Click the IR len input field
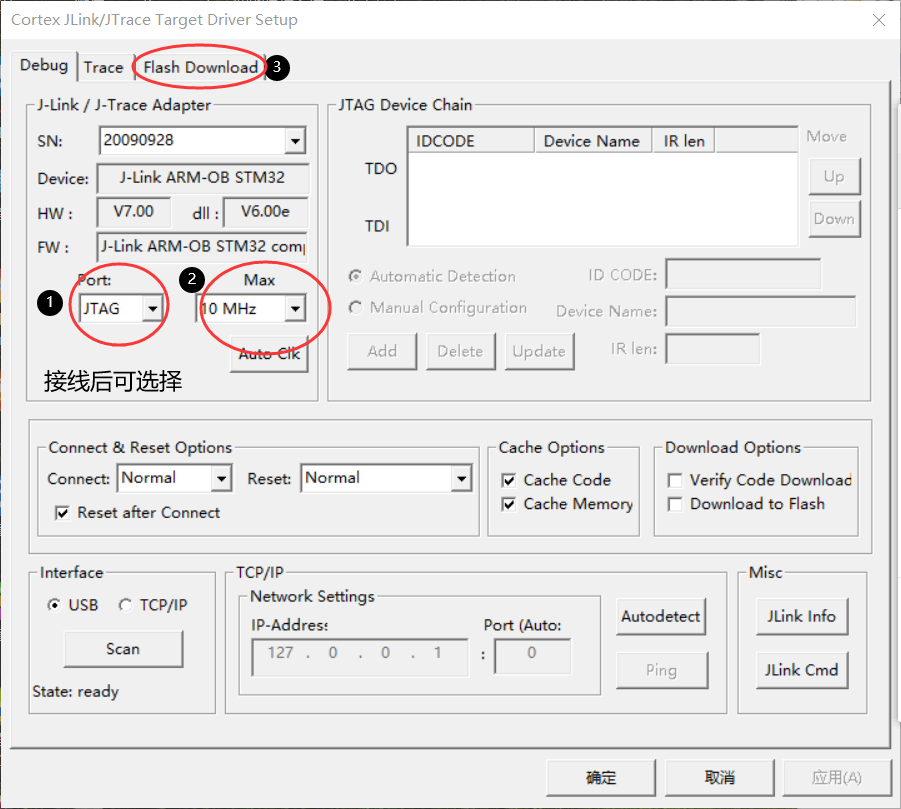 [713, 349]
